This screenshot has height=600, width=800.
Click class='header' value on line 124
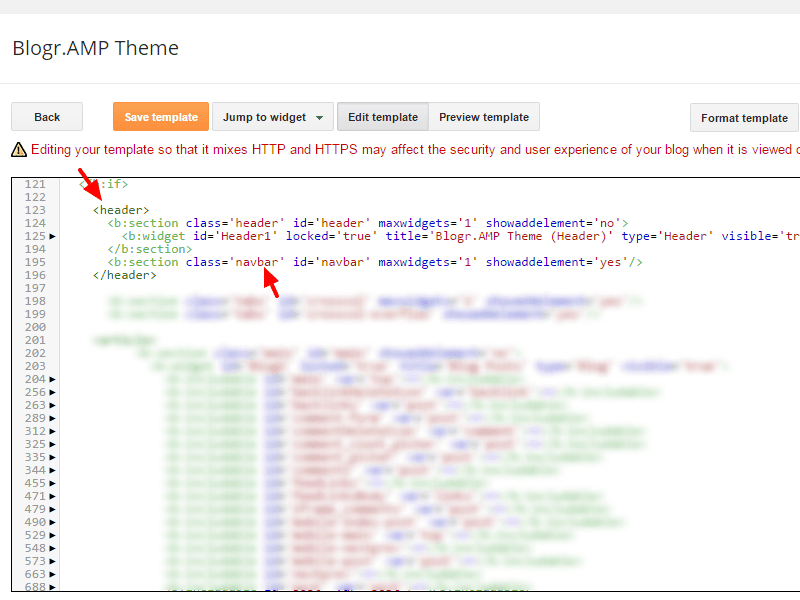[235, 223]
